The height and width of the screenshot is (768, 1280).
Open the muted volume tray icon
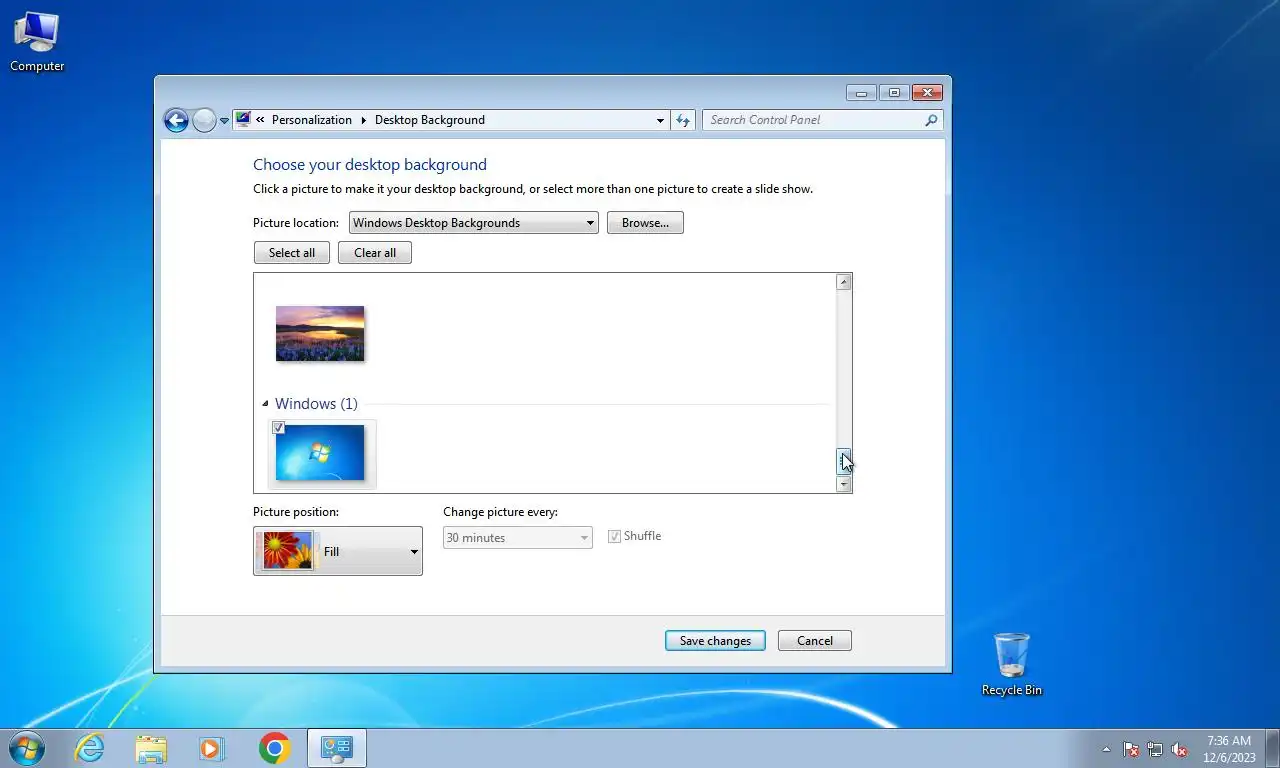pyautogui.click(x=1179, y=749)
